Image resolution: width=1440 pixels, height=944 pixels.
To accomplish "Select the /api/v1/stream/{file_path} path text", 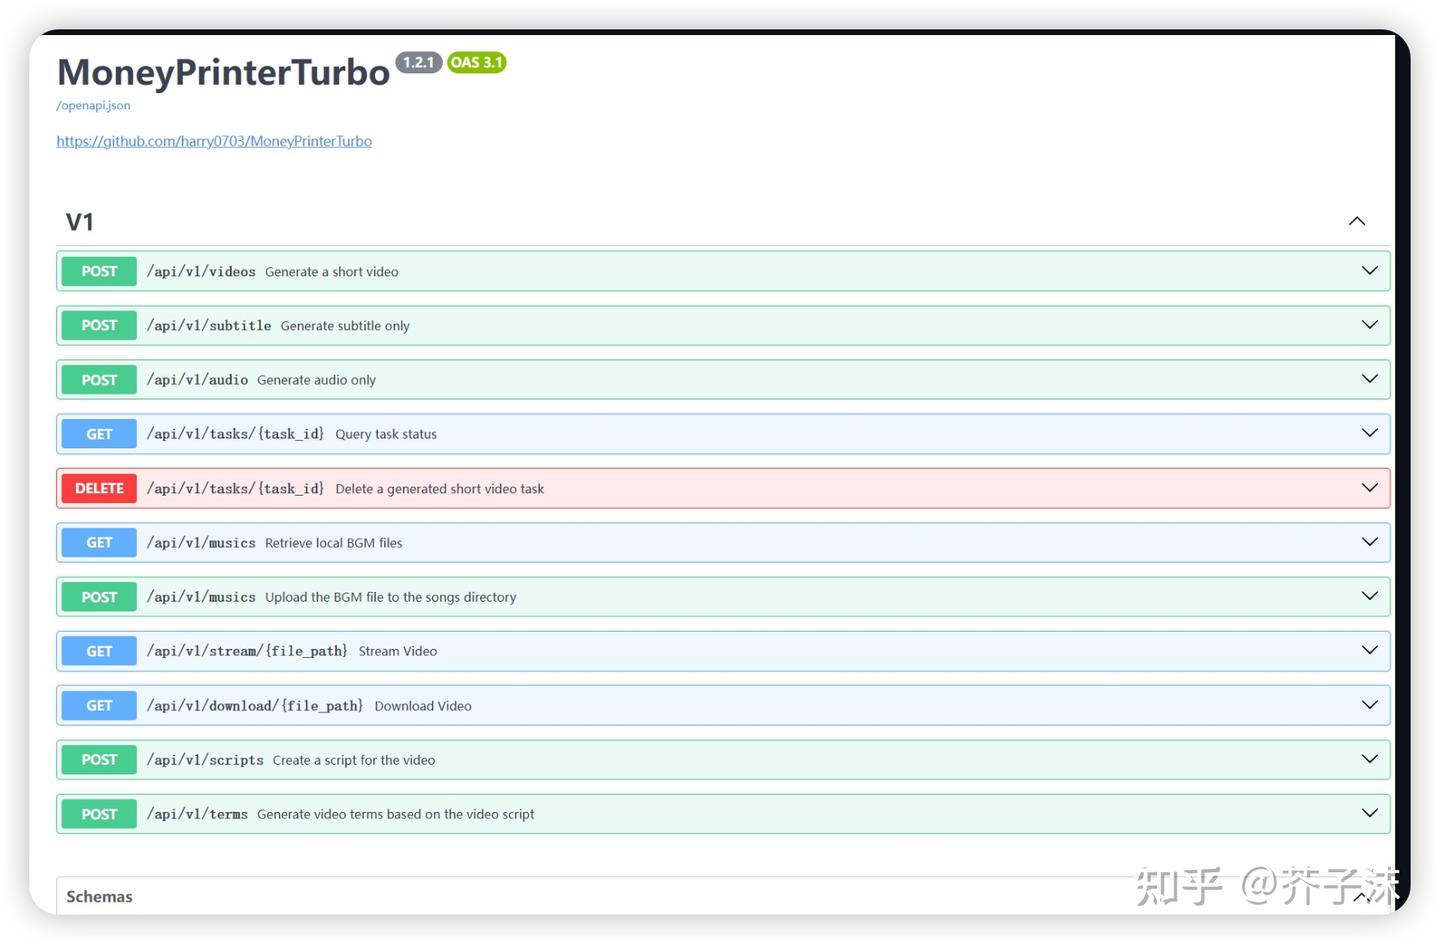I will click(x=247, y=651).
